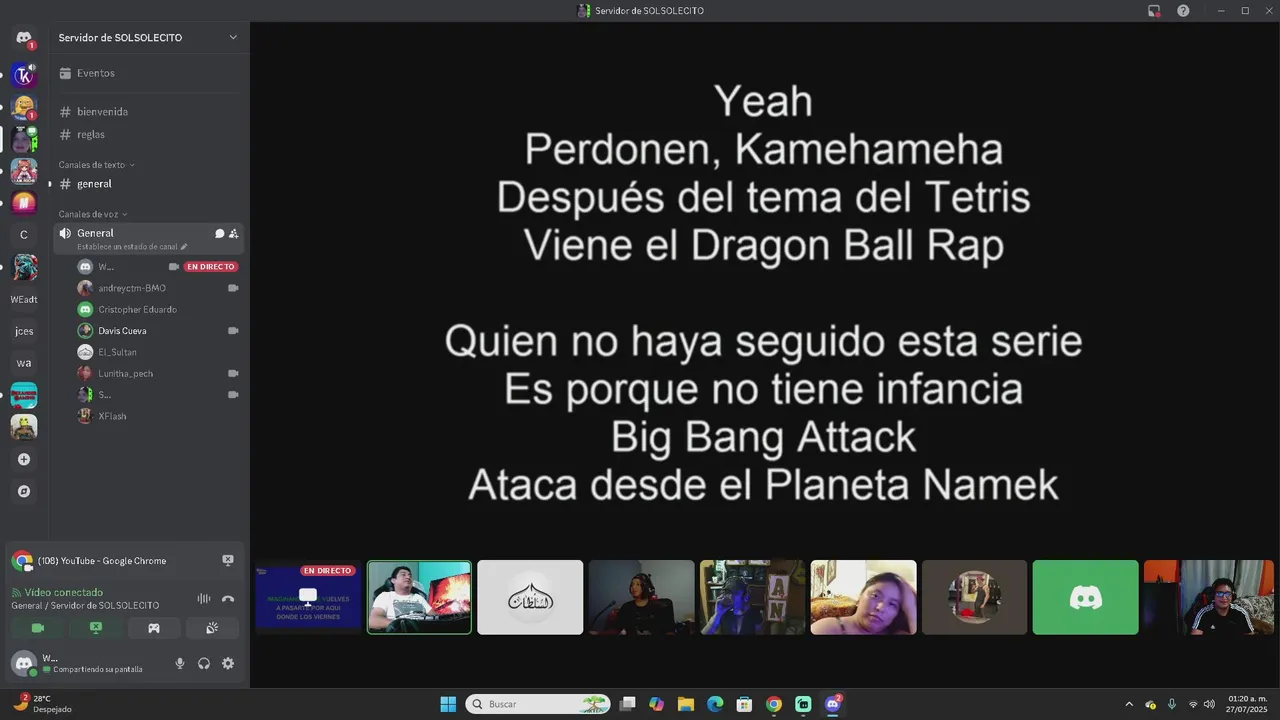Edit the channel status pencil icon
1280x720 pixels.
[184, 247]
